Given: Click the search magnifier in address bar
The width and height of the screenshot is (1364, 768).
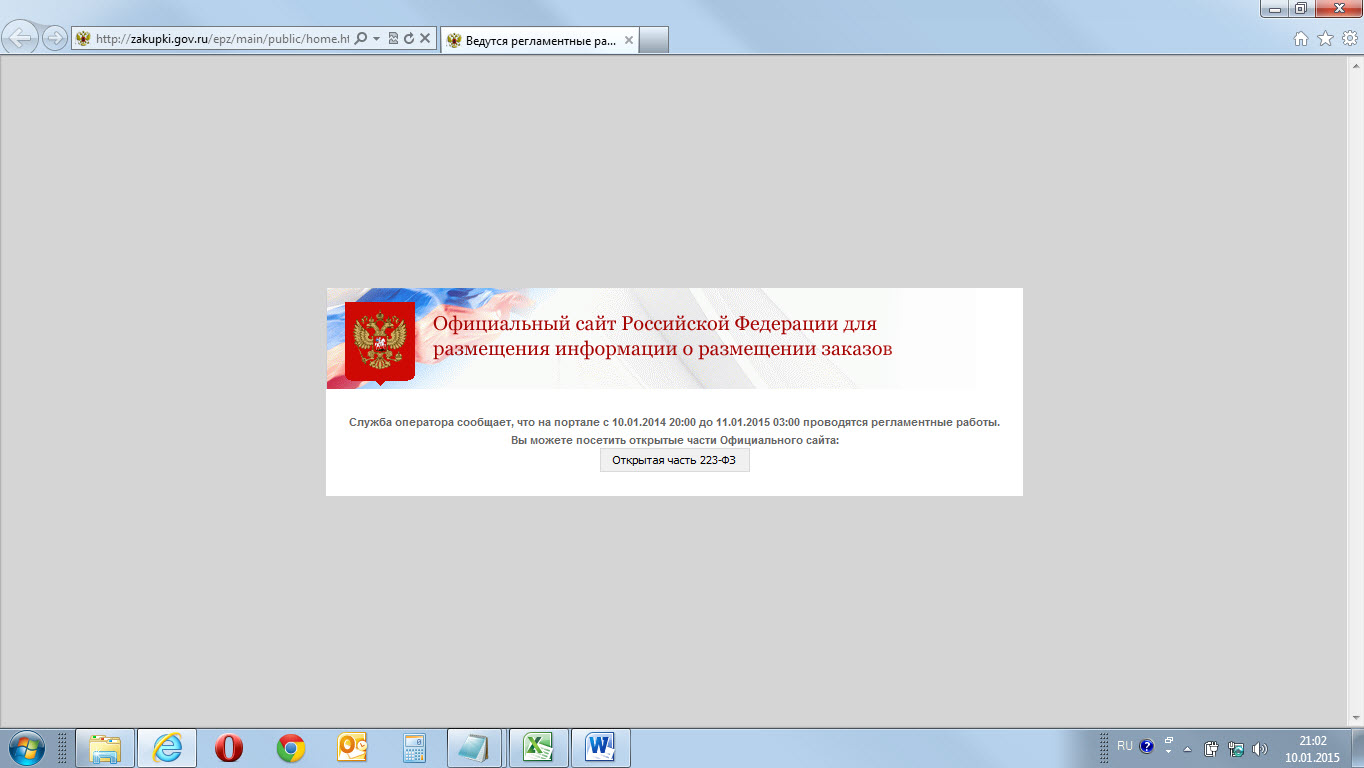Looking at the screenshot, I should pos(361,39).
